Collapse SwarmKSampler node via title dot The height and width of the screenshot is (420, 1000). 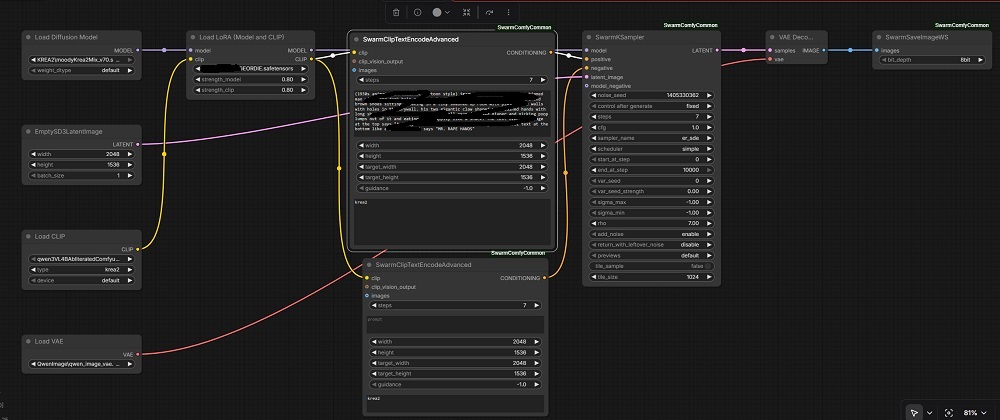point(589,38)
